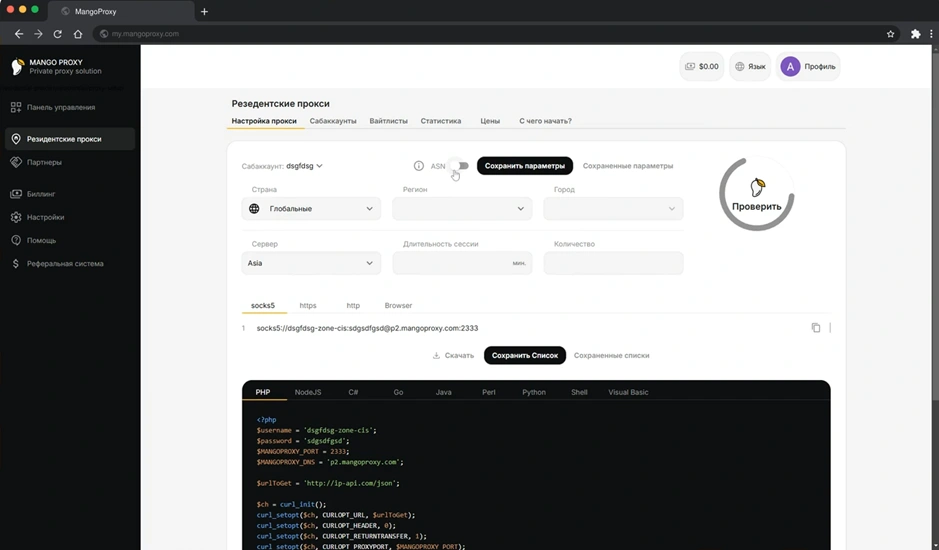Open Партнеры in sidebar
The width and height of the screenshot is (939, 550).
point(44,162)
